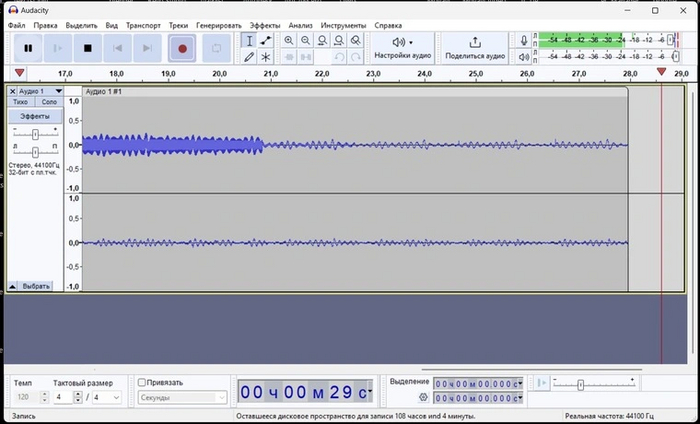Click the Pause button in transport toolbar
The width and height of the screenshot is (700, 424).
point(28,47)
